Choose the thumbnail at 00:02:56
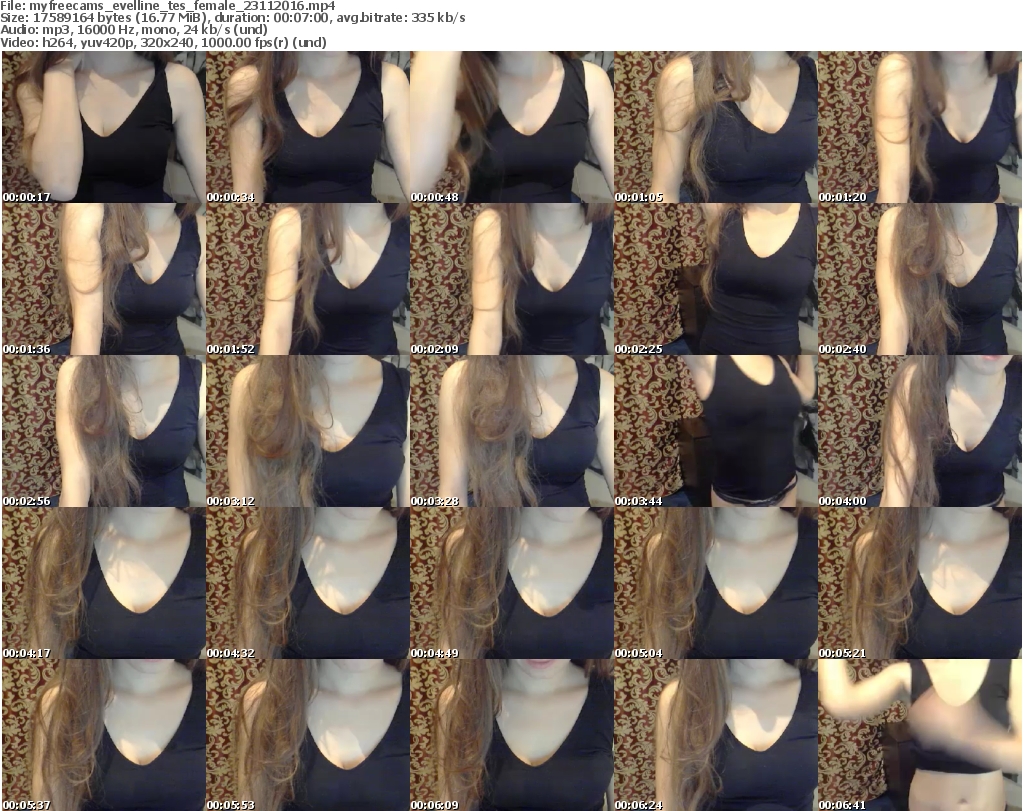Screen dimensions: 1024x811 tap(104, 432)
